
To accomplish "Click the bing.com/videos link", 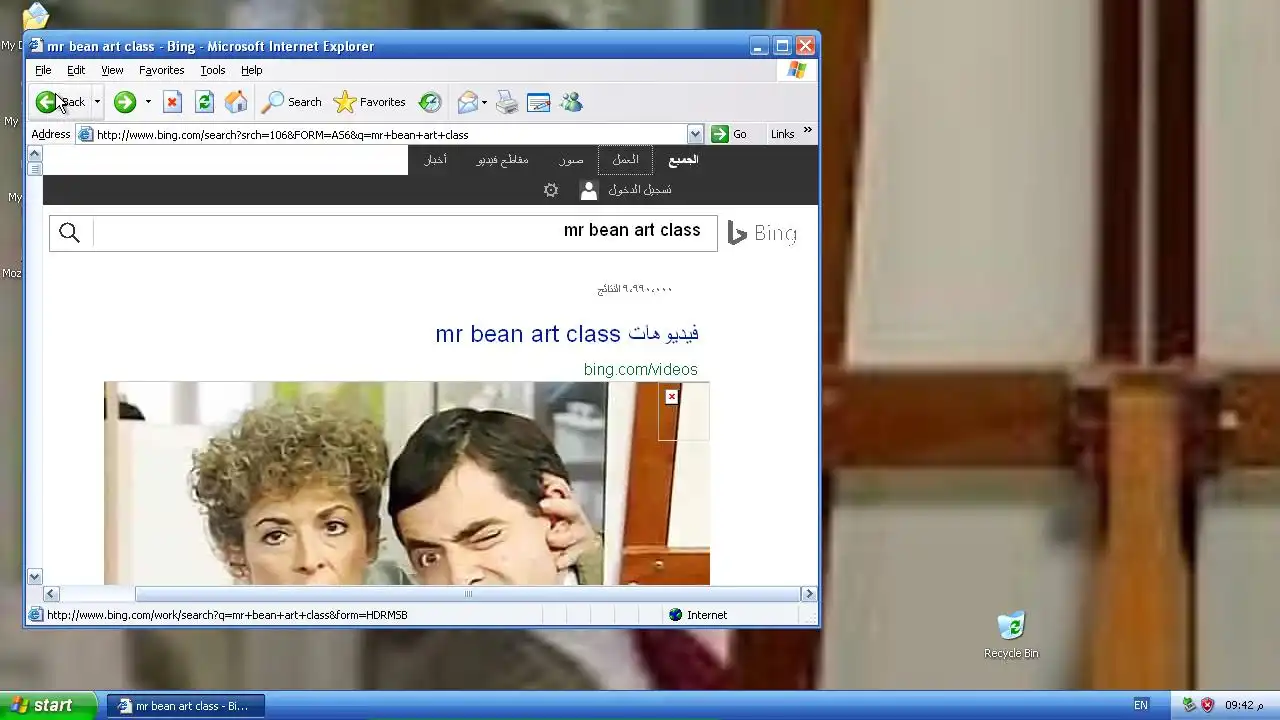I will point(640,370).
